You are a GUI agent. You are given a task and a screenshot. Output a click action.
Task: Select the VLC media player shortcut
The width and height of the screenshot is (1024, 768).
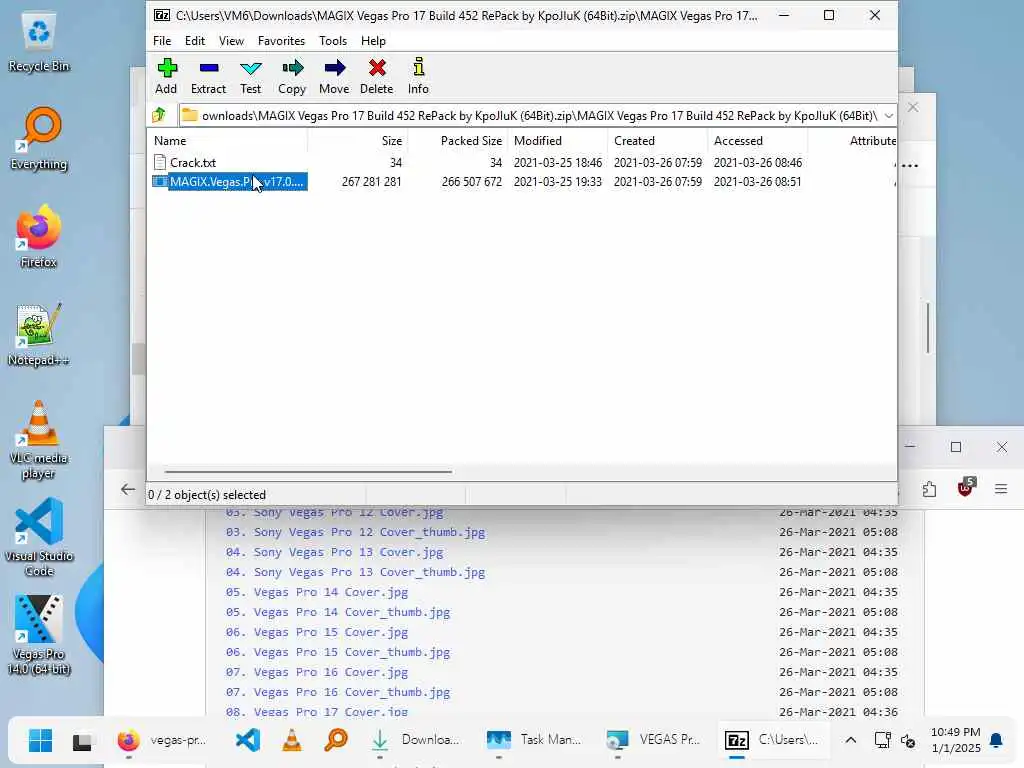click(x=39, y=440)
